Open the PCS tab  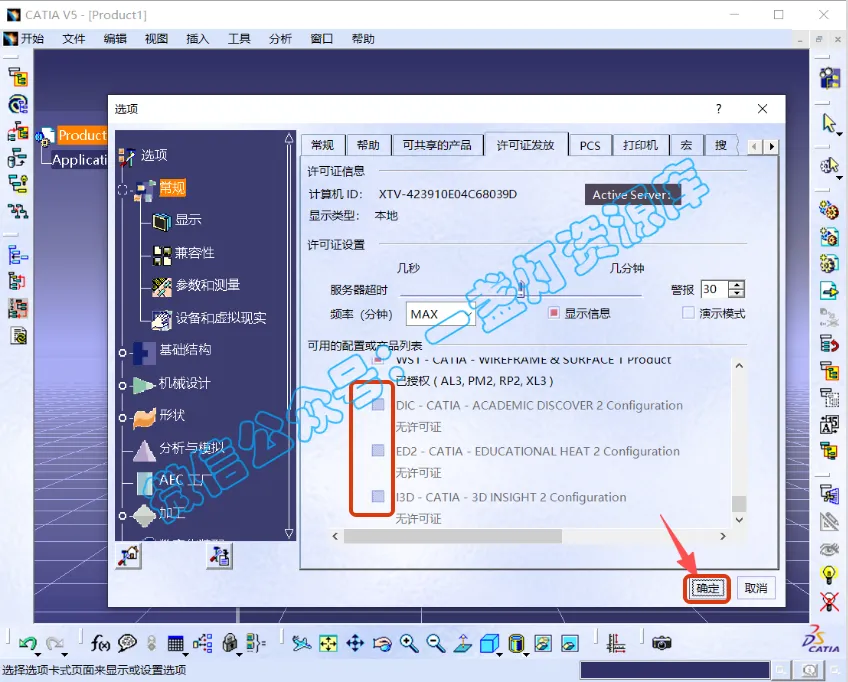point(590,145)
